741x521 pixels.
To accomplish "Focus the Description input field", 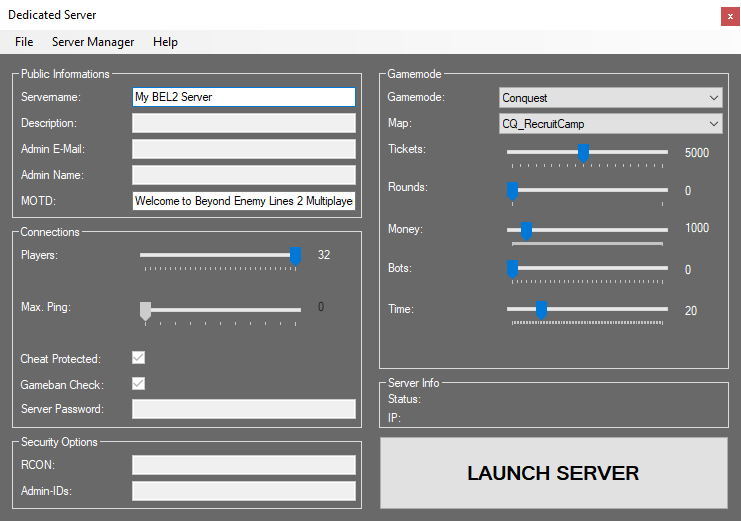I will pyautogui.click(x=243, y=123).
